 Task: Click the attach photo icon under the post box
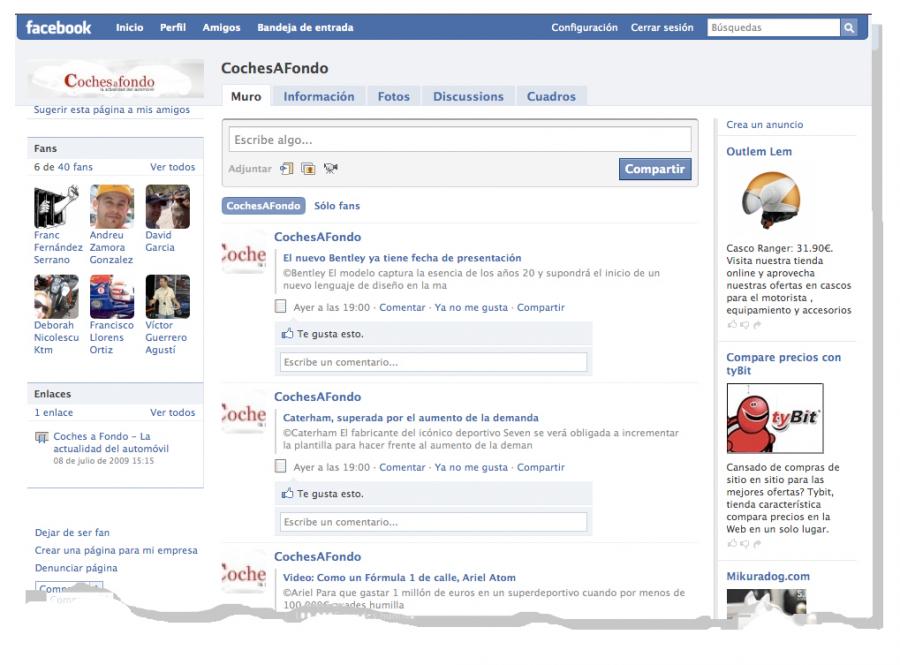pyautogui.click(x=308, y=169)
